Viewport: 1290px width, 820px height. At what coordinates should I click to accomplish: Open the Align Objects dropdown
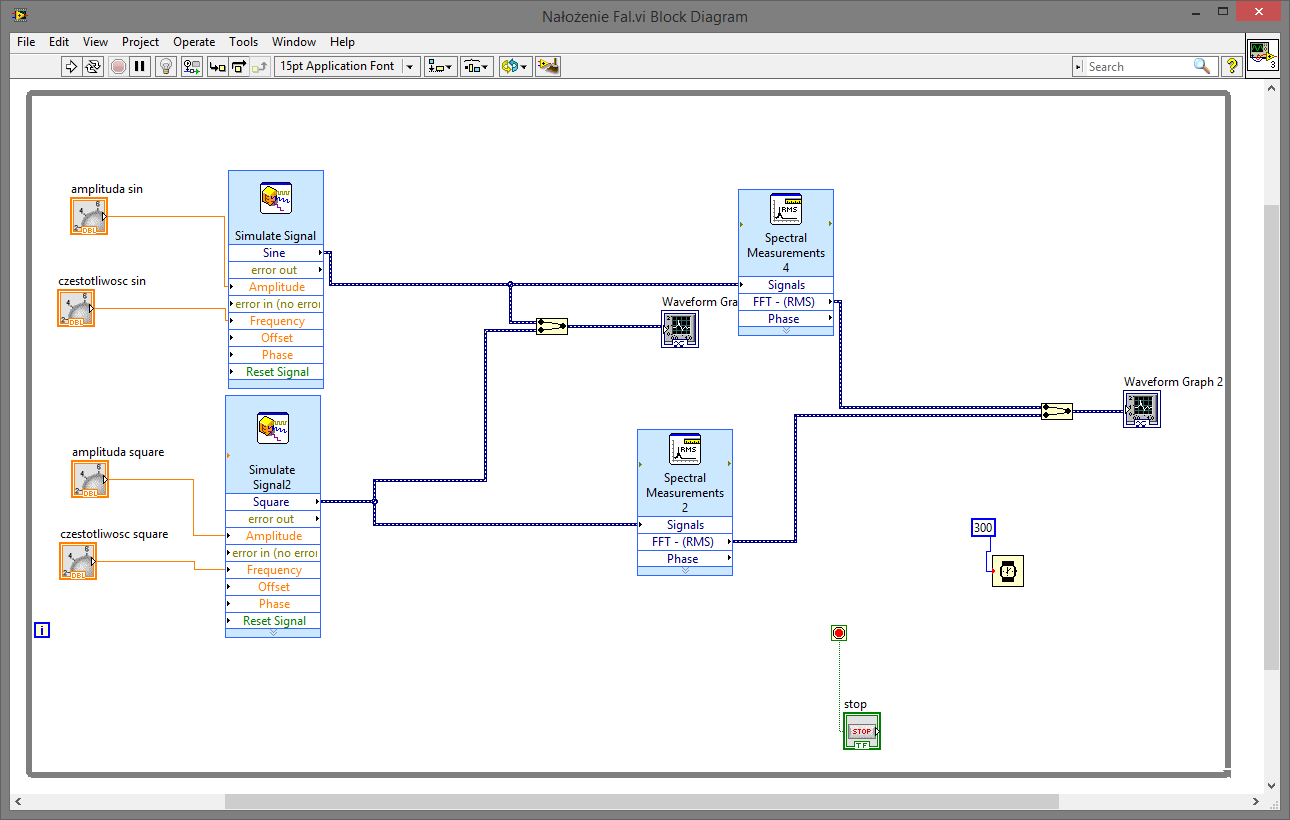point(440,67)
